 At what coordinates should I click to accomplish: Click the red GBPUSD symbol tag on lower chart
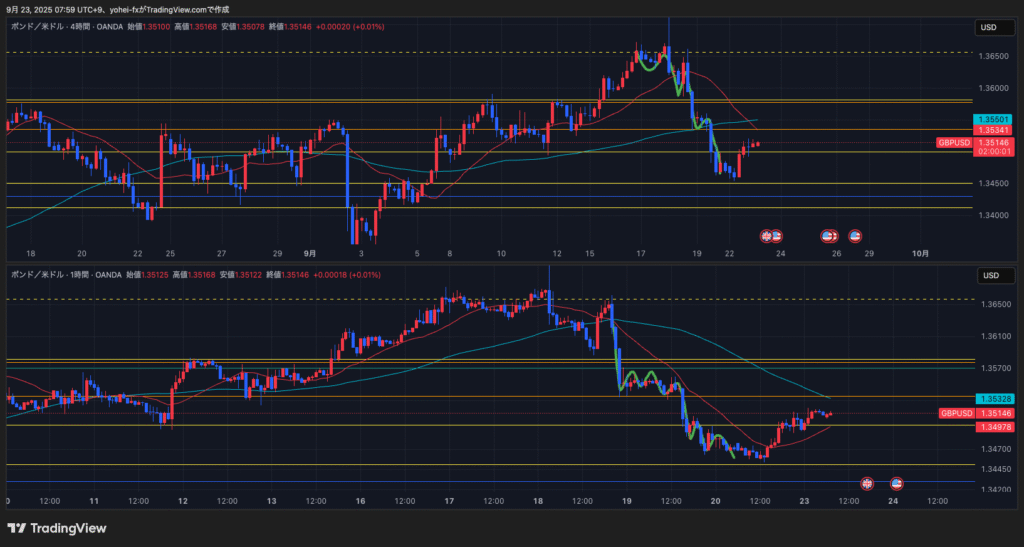tap(955, 413)
